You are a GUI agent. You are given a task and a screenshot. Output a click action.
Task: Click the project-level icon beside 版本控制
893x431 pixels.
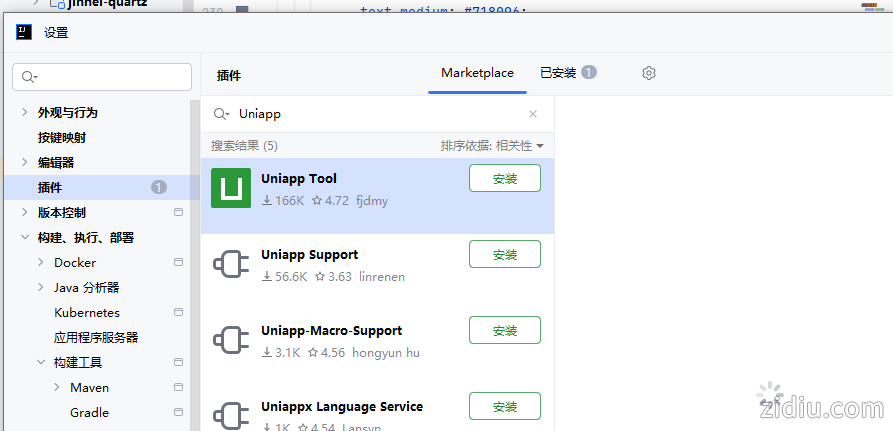[x=178, y=212]
